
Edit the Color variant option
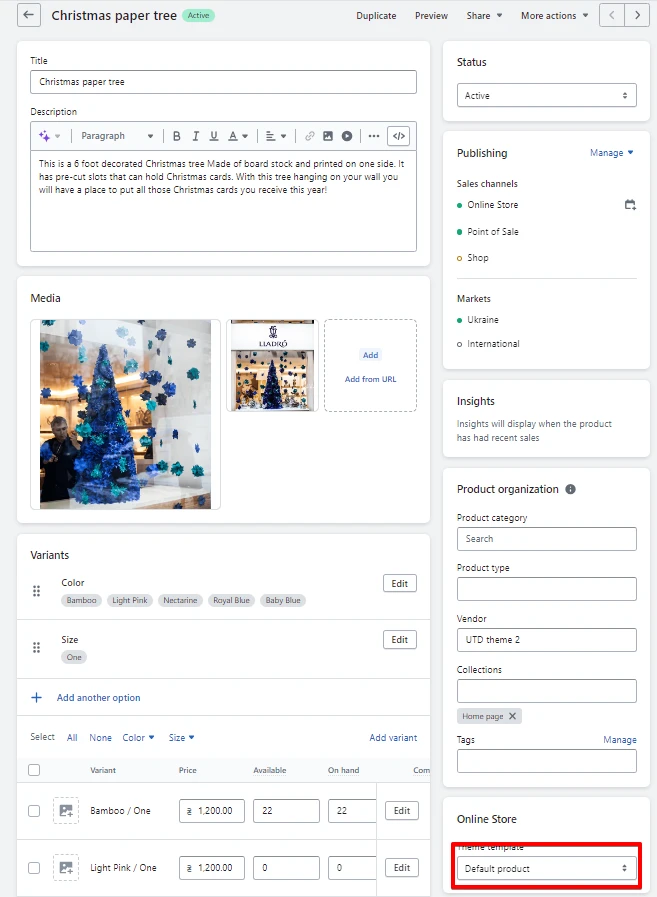399,584
